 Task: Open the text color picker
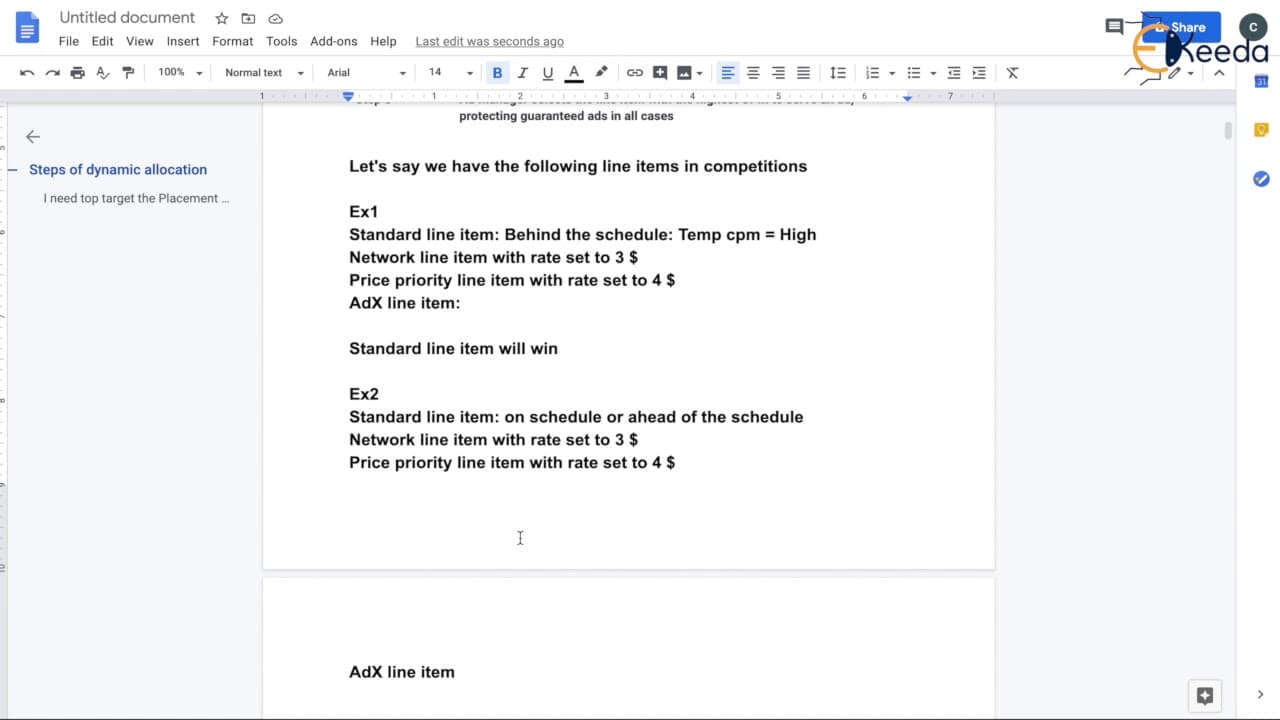[x=574, y=73]
